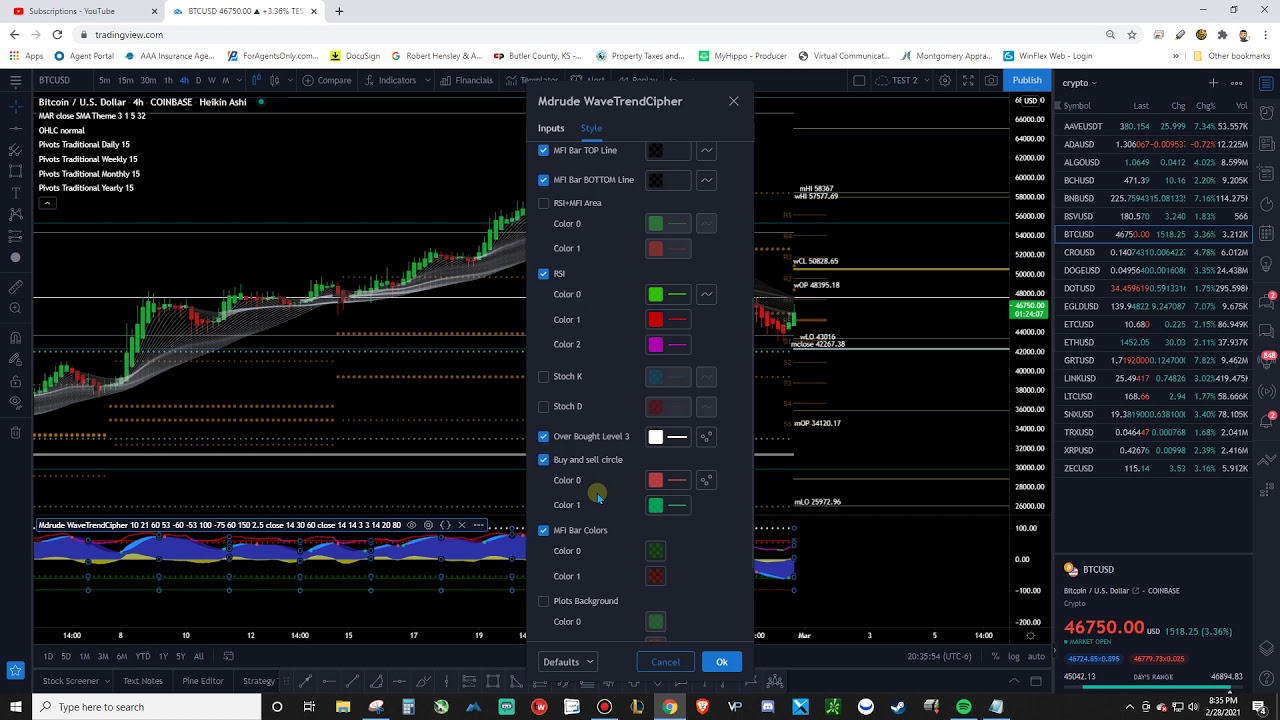Screen dimensions: 1280x720
Task: Open RSI Color 0 line style dropdown
Action: (x=706, y=294)
